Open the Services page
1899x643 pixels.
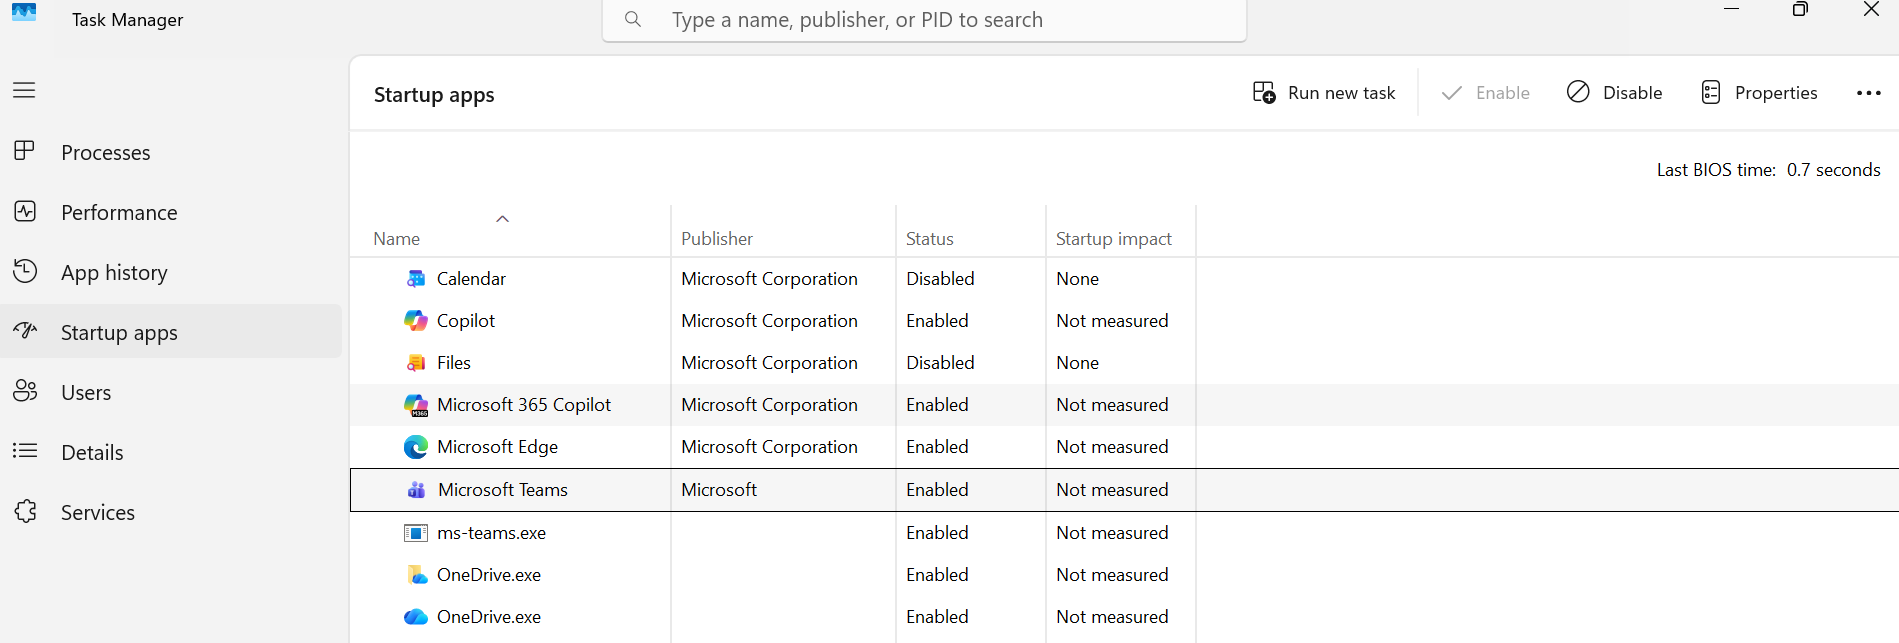[172, 512]
